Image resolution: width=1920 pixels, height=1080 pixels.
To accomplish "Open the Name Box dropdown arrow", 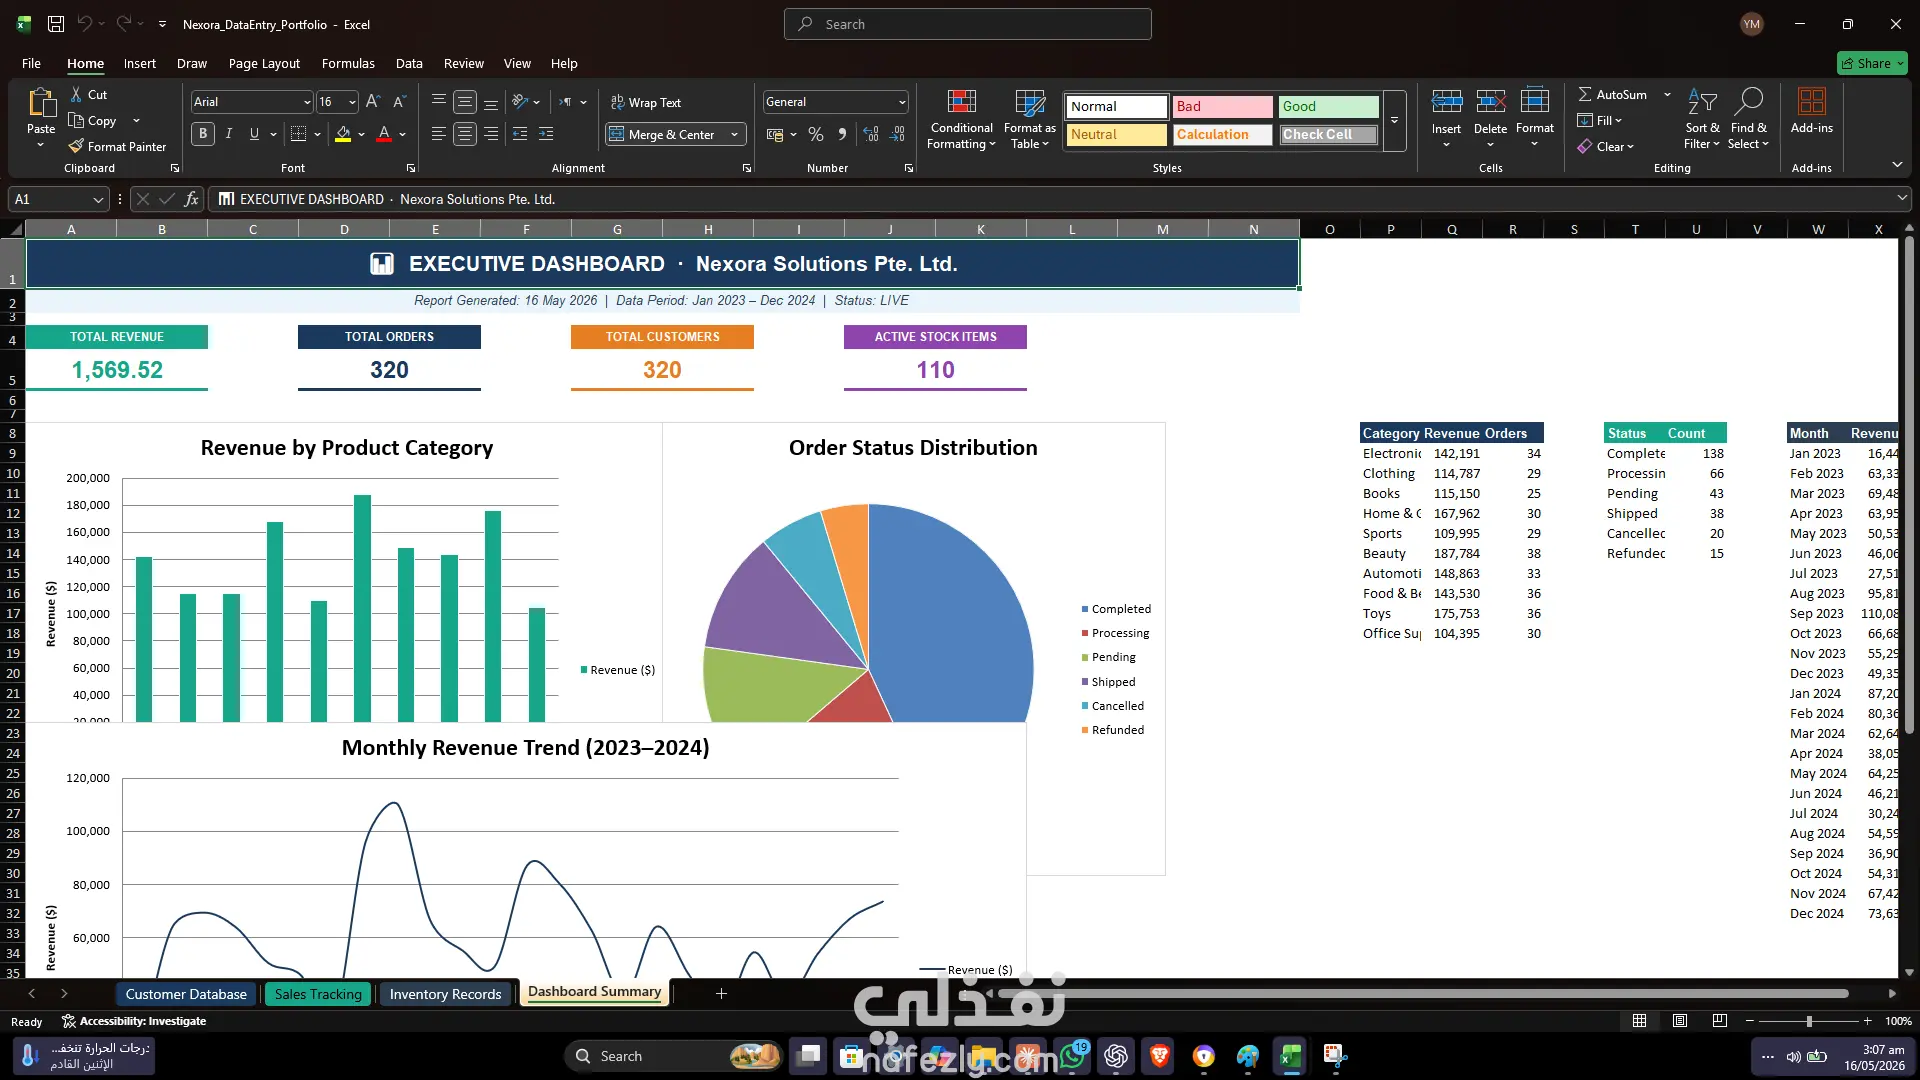I will coord(98,199).
